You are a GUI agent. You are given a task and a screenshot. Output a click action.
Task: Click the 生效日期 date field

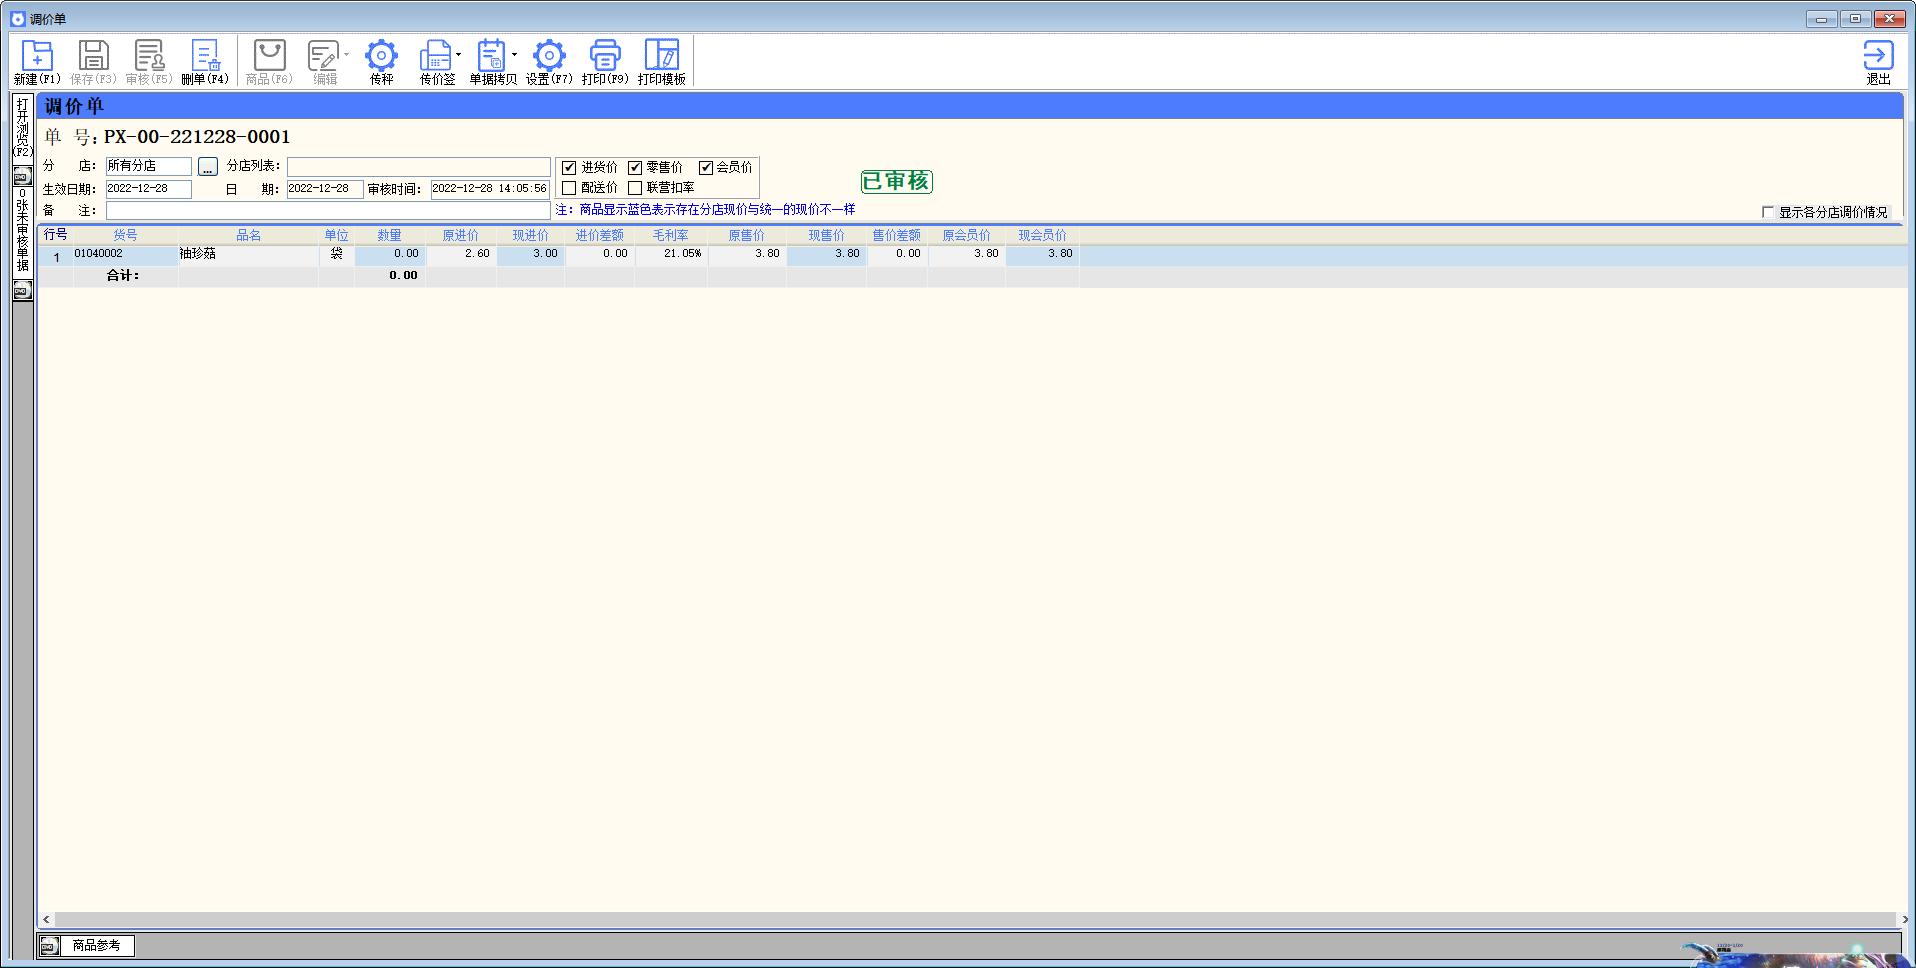(x=148, y=189)
